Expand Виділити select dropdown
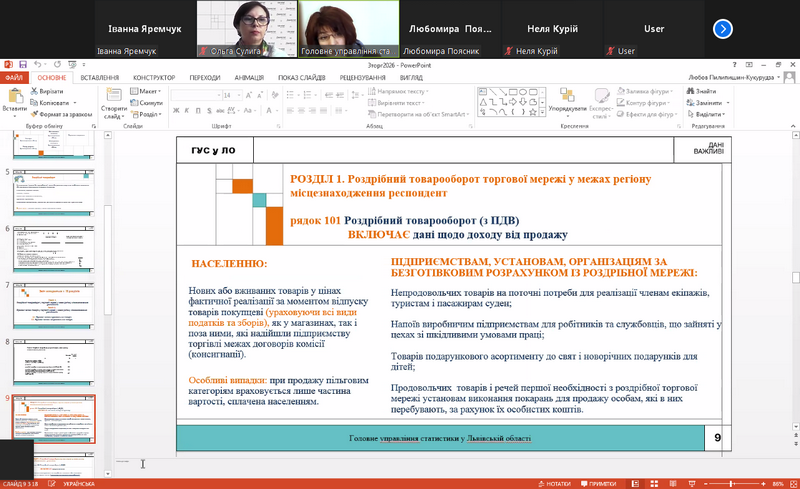This screenshot has width=800, height=489. (706, 114)
